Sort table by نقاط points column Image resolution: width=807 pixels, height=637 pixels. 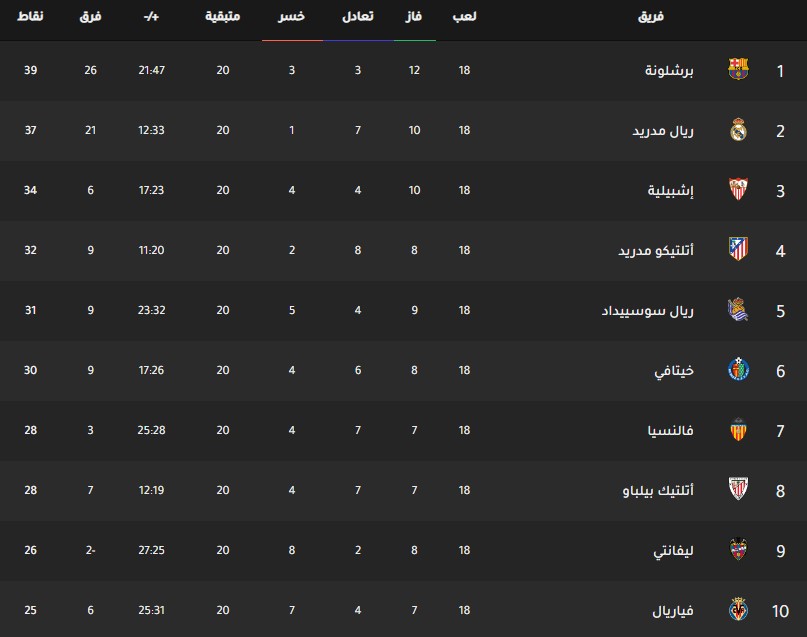(x=30, y=16)
